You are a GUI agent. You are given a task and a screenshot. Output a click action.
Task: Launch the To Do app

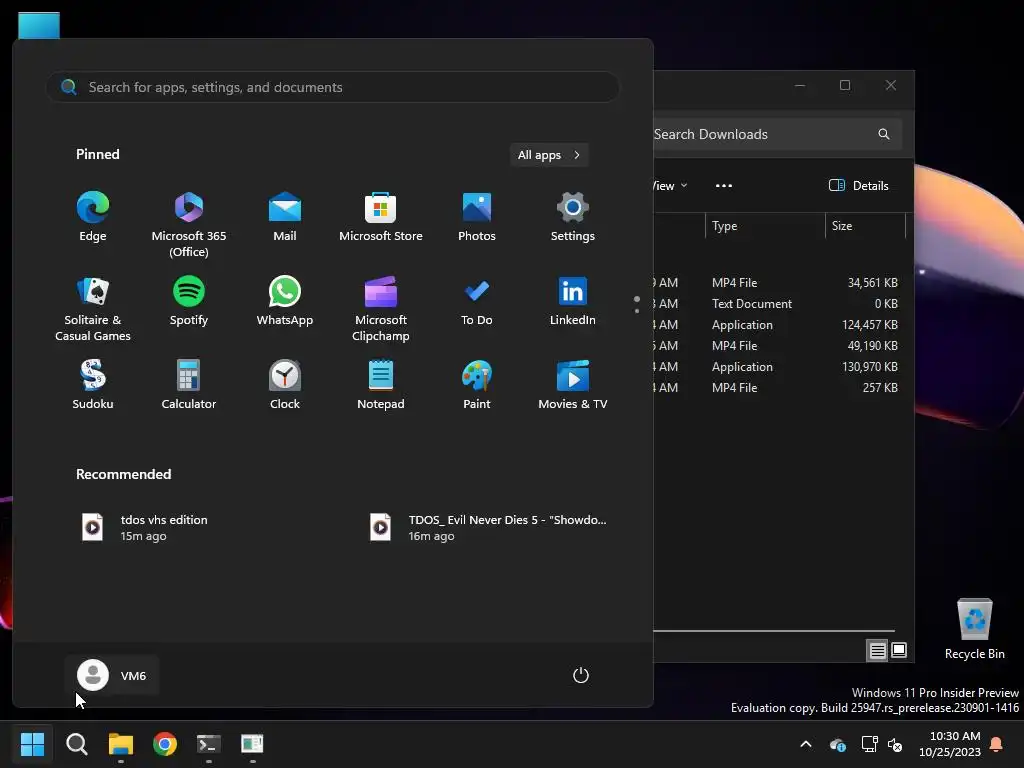477,301
